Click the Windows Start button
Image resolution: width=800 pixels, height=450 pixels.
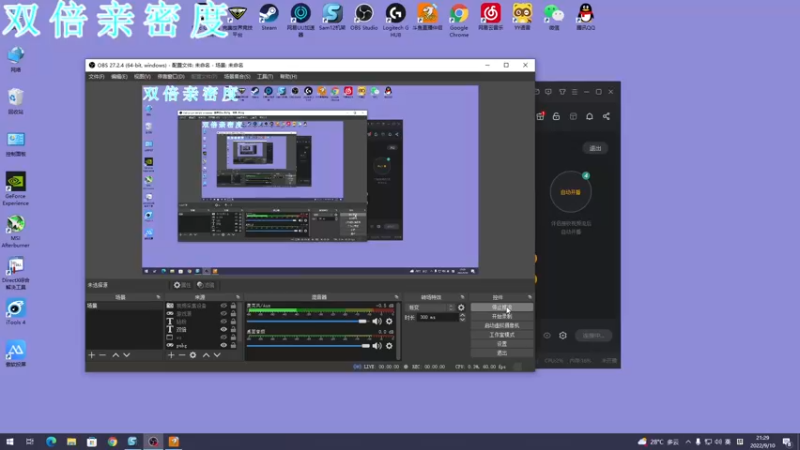click(x=10, y=442)
